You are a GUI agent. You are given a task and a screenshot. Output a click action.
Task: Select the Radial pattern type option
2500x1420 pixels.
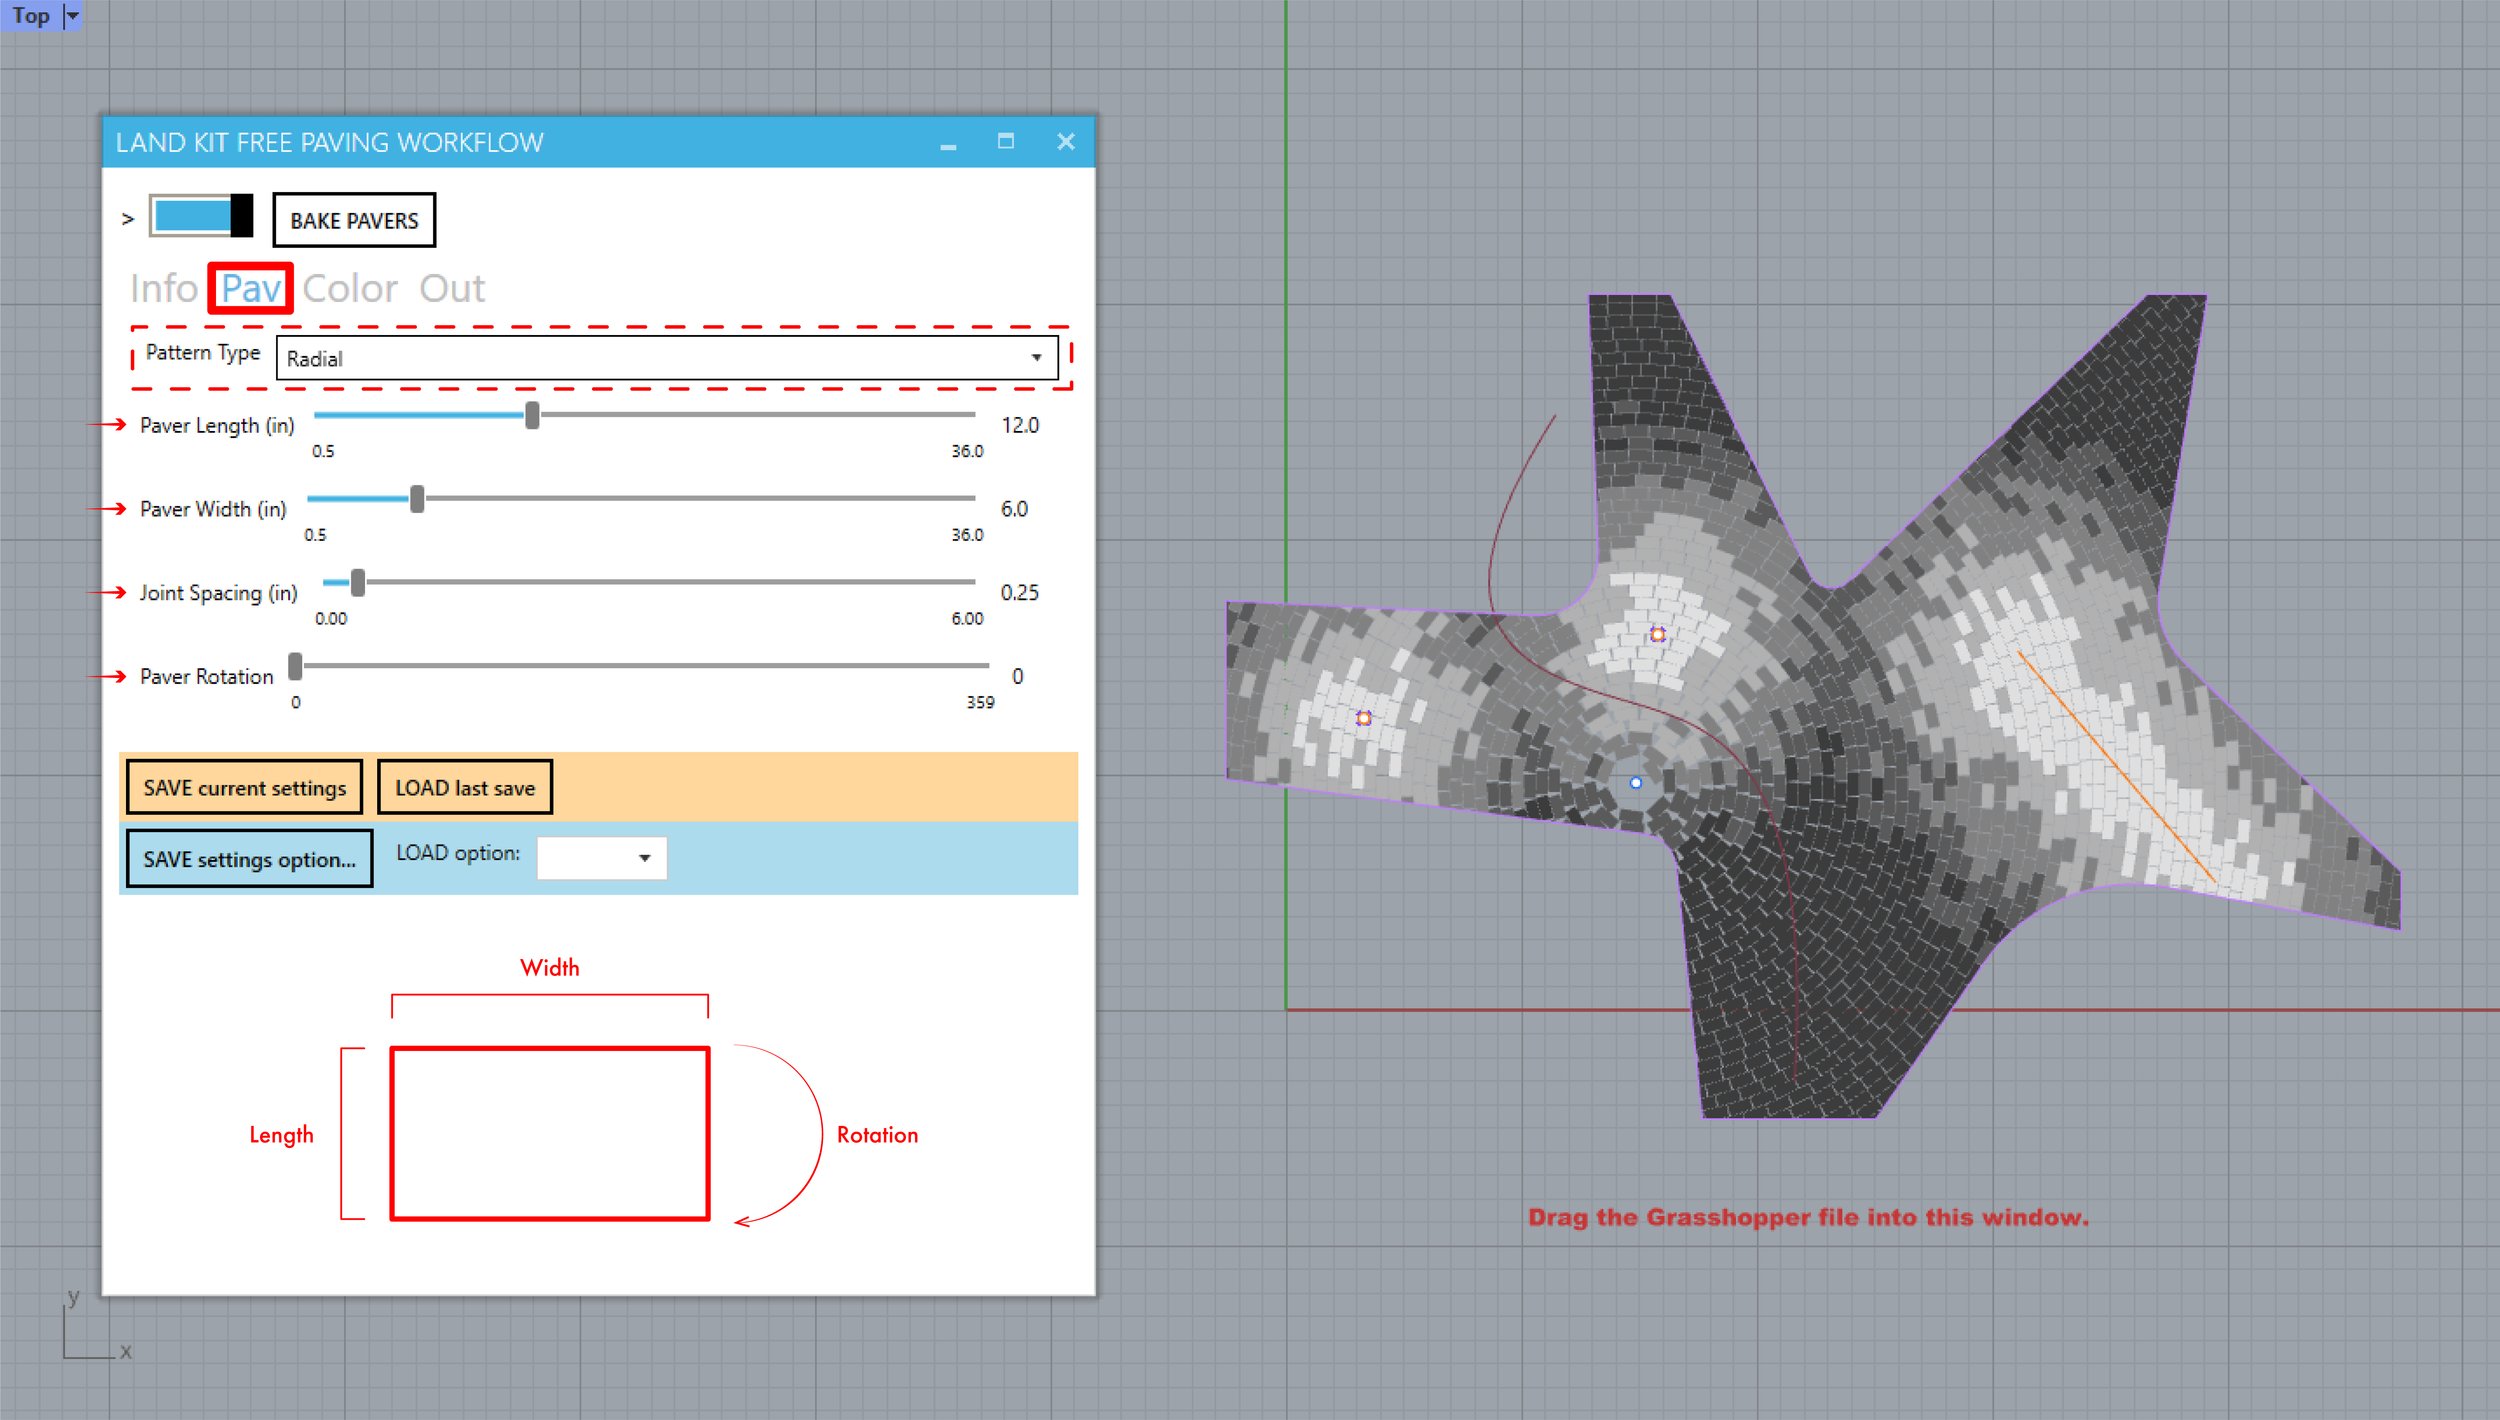(670, 357)
